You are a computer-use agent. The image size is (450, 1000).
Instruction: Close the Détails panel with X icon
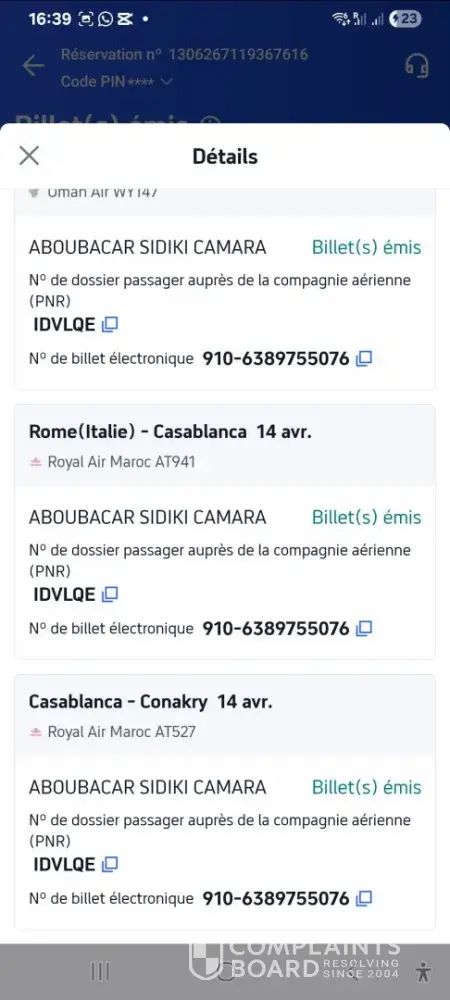point(29,156)
